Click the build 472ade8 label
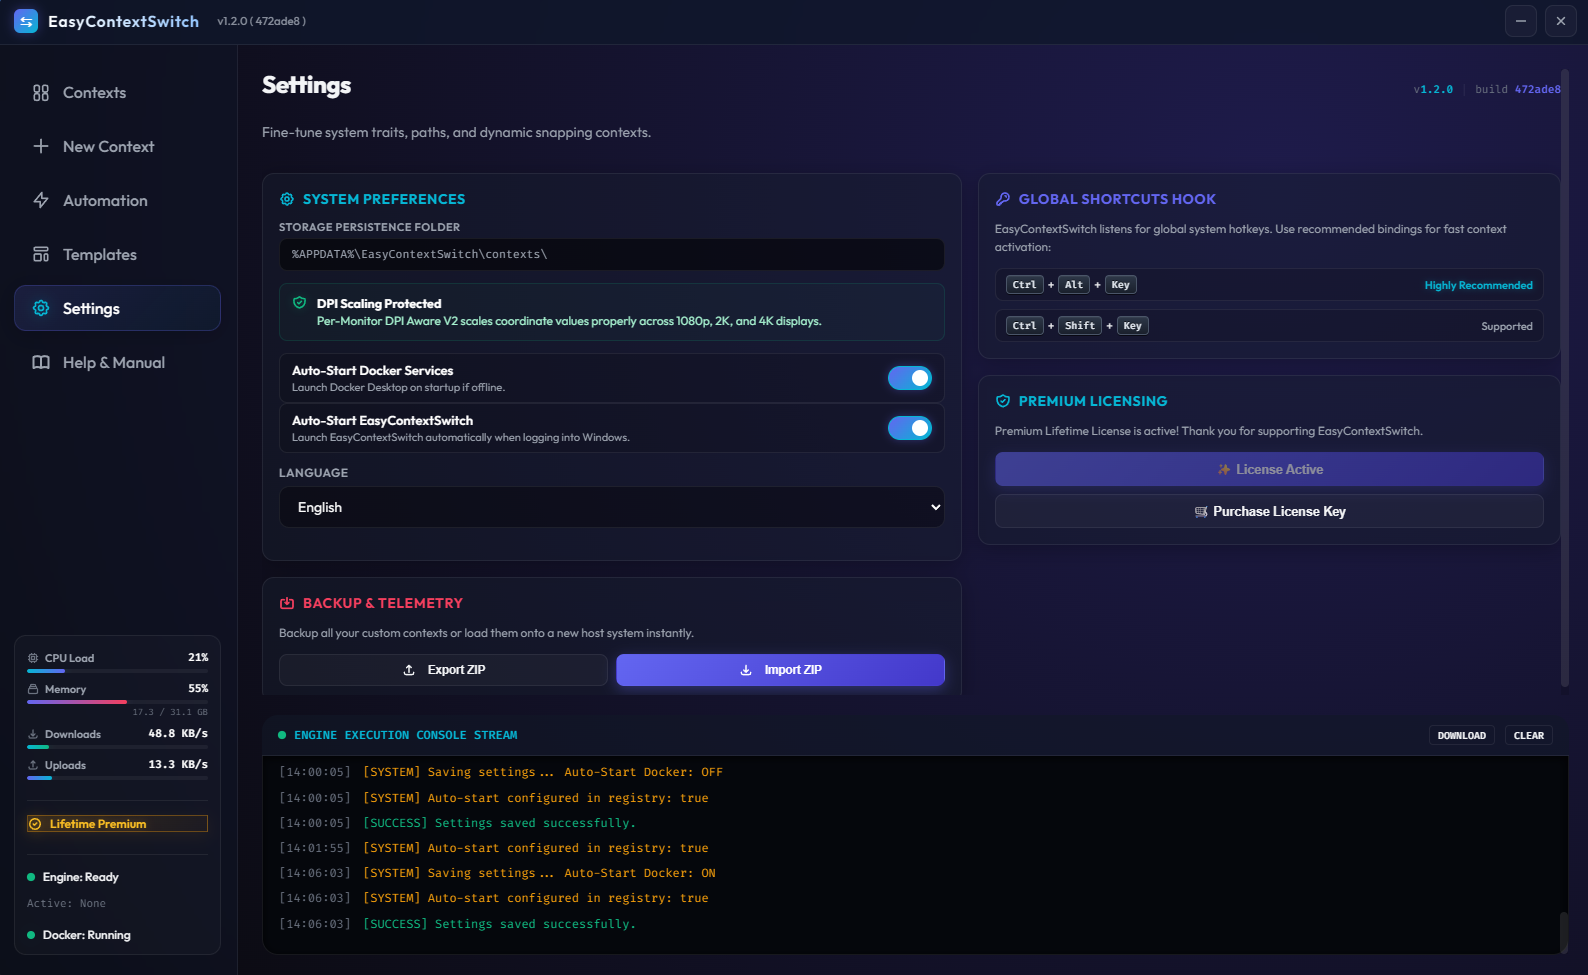The image size is (1588, 975). pyautogui.click(x=1517, y=89)
